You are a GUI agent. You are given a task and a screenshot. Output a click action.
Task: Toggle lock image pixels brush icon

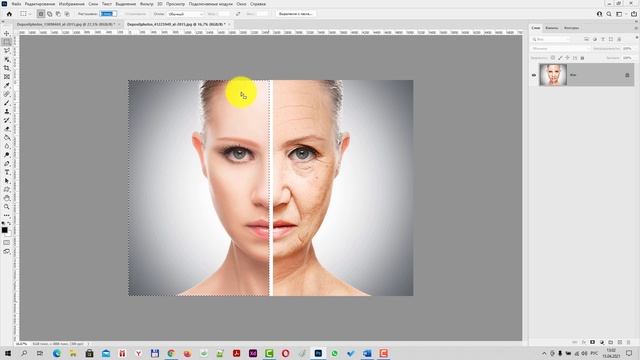[x=560, y=58]
